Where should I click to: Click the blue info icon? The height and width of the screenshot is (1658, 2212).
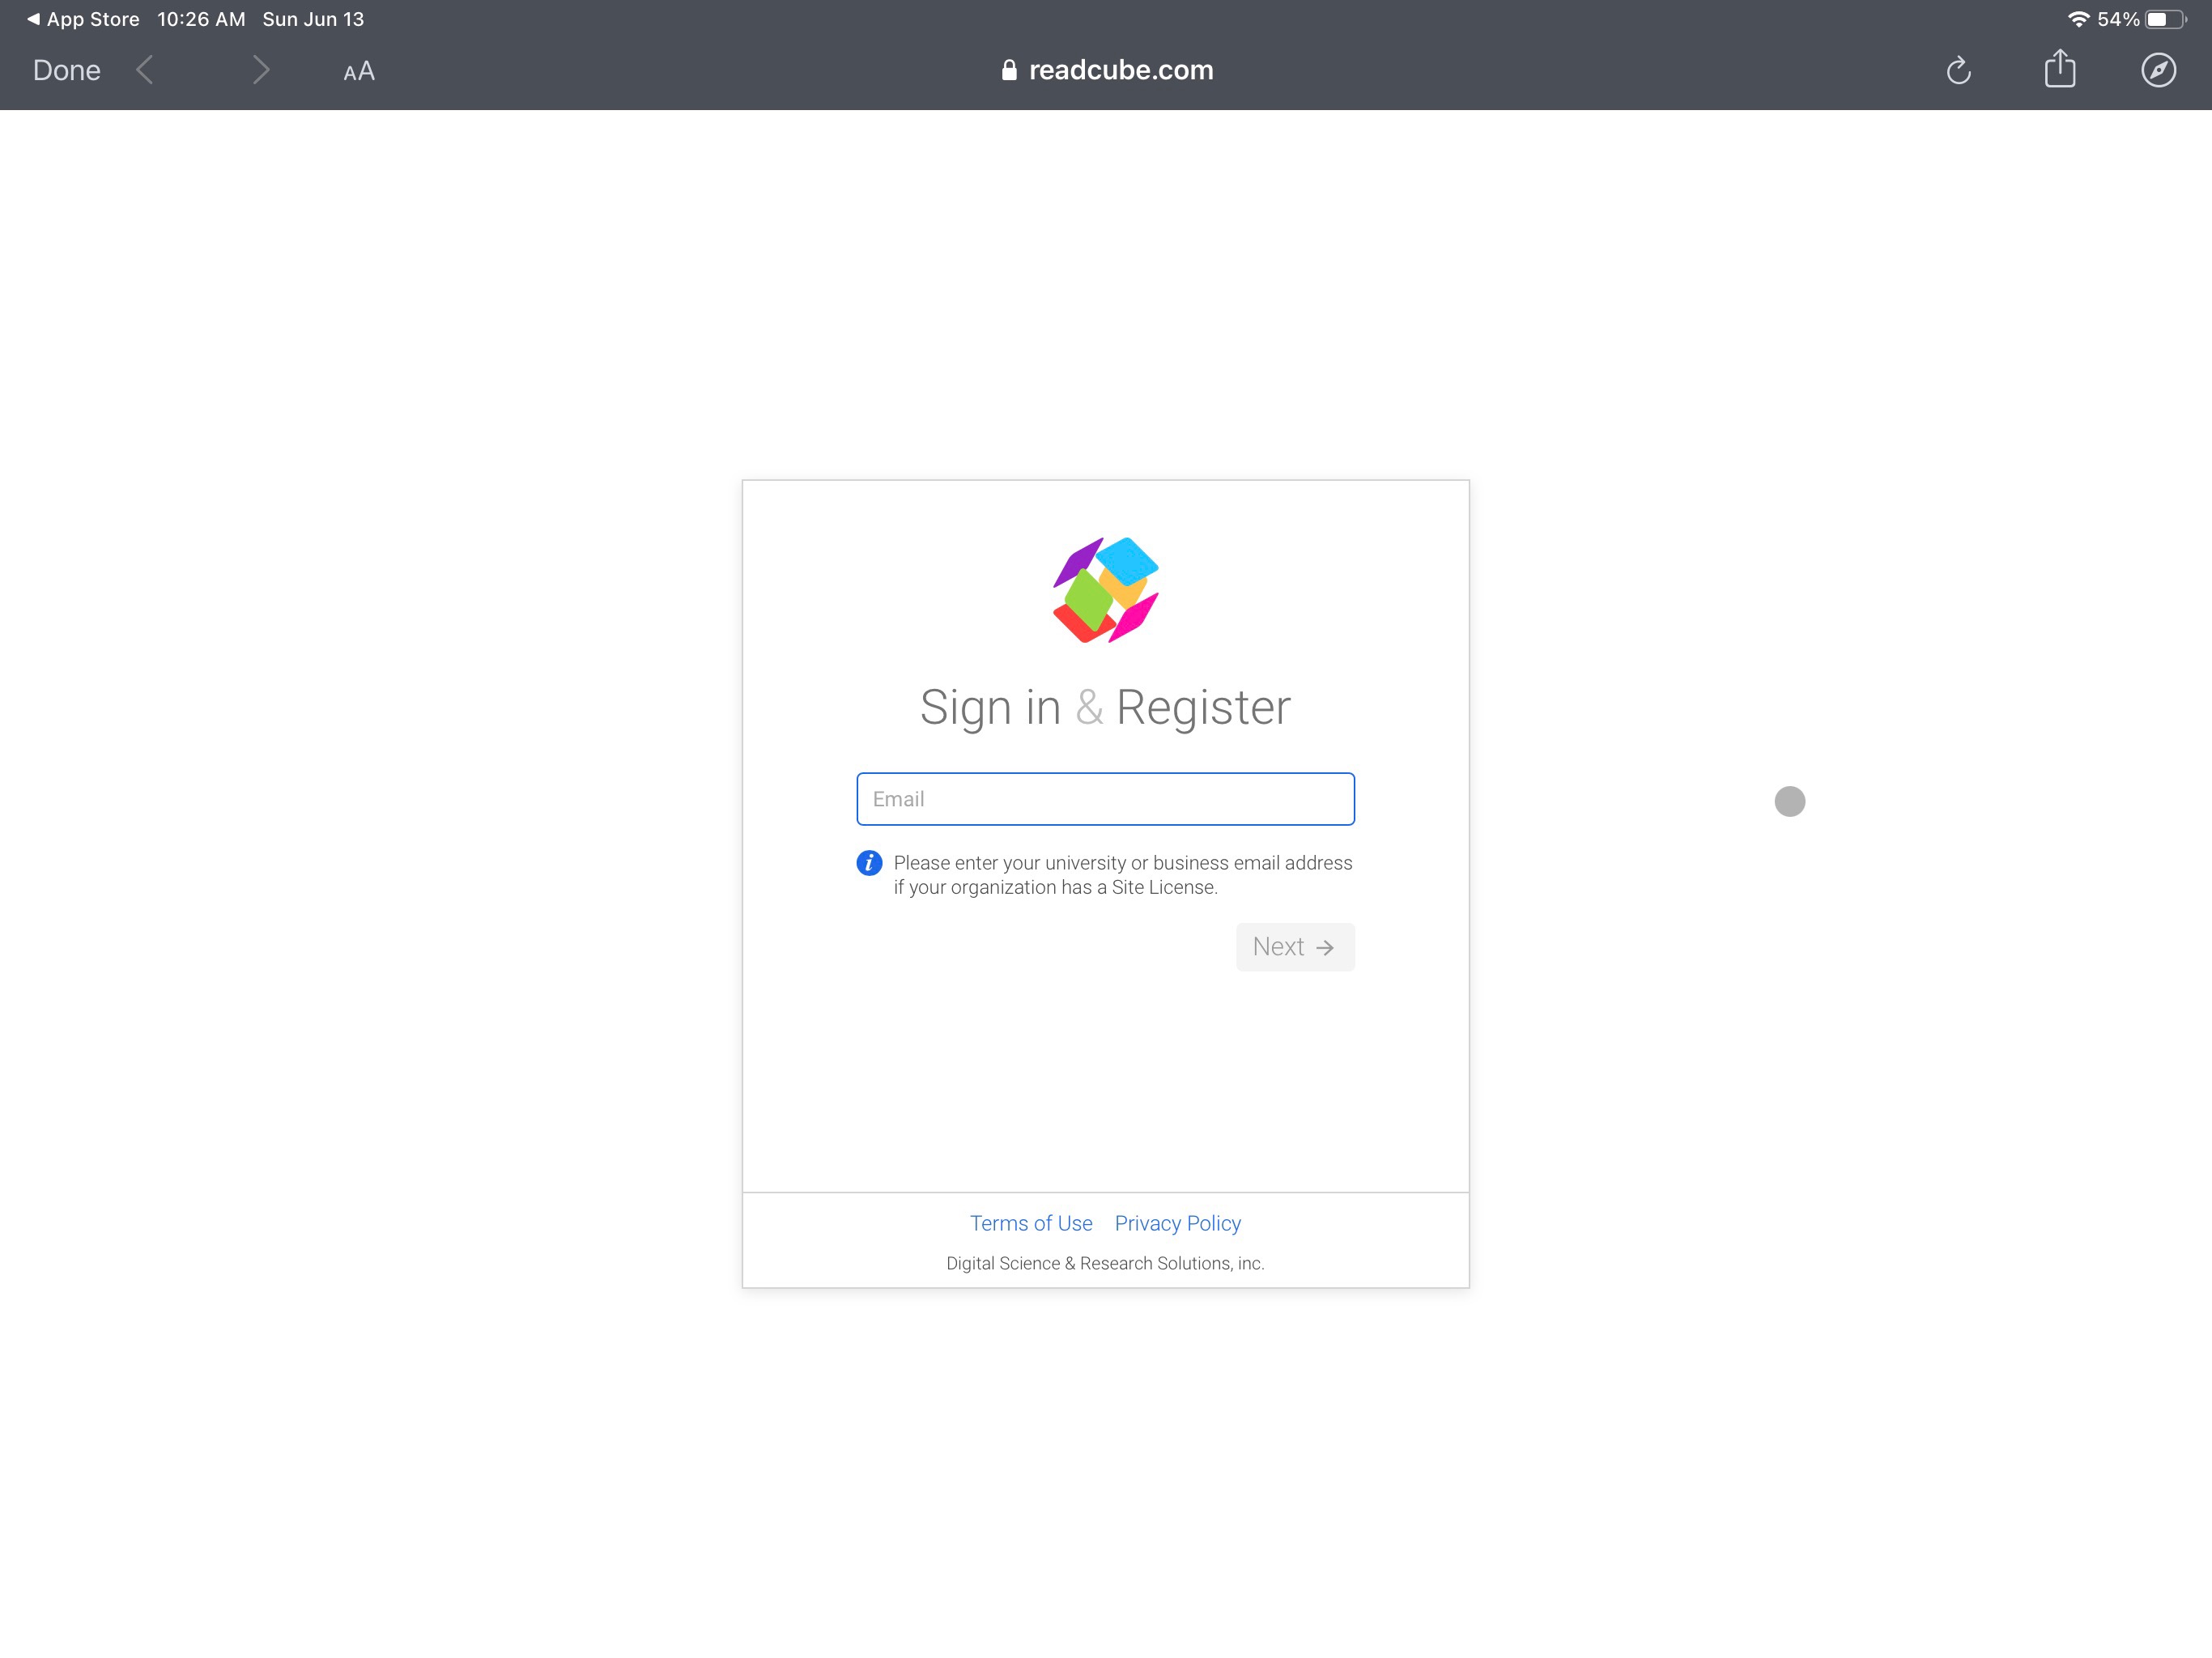pos(869,863)
